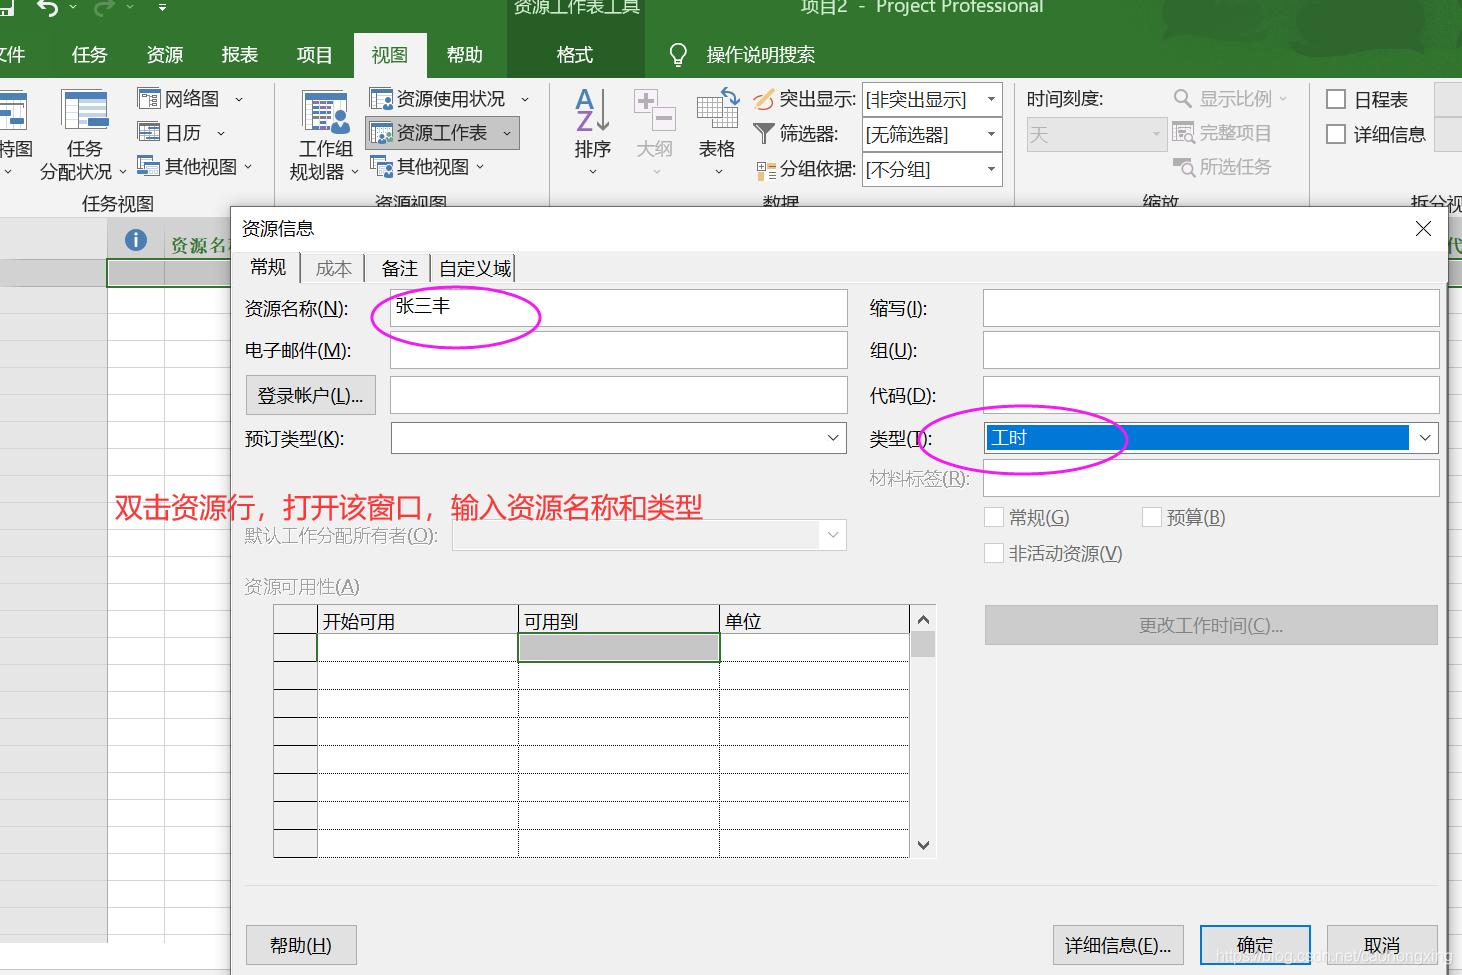Confirm with the 确定 button
The width and height of the screenshot is (1462, 975).
click(x=1255, y=945)
